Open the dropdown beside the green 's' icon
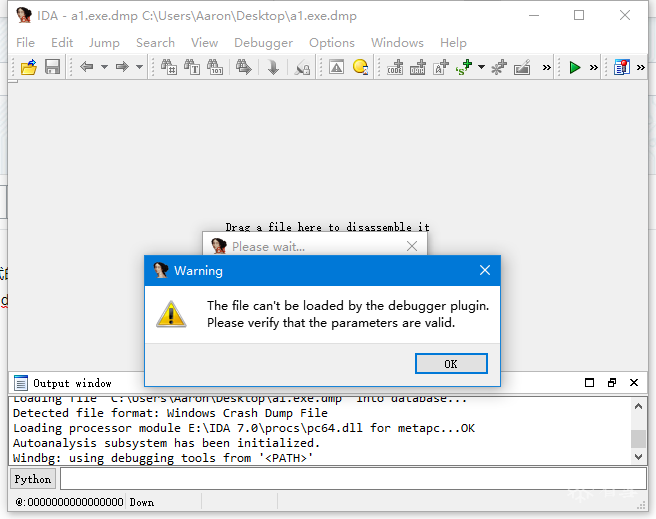The width and height of the screenshot is (656, 519). [x=482, y=67]
